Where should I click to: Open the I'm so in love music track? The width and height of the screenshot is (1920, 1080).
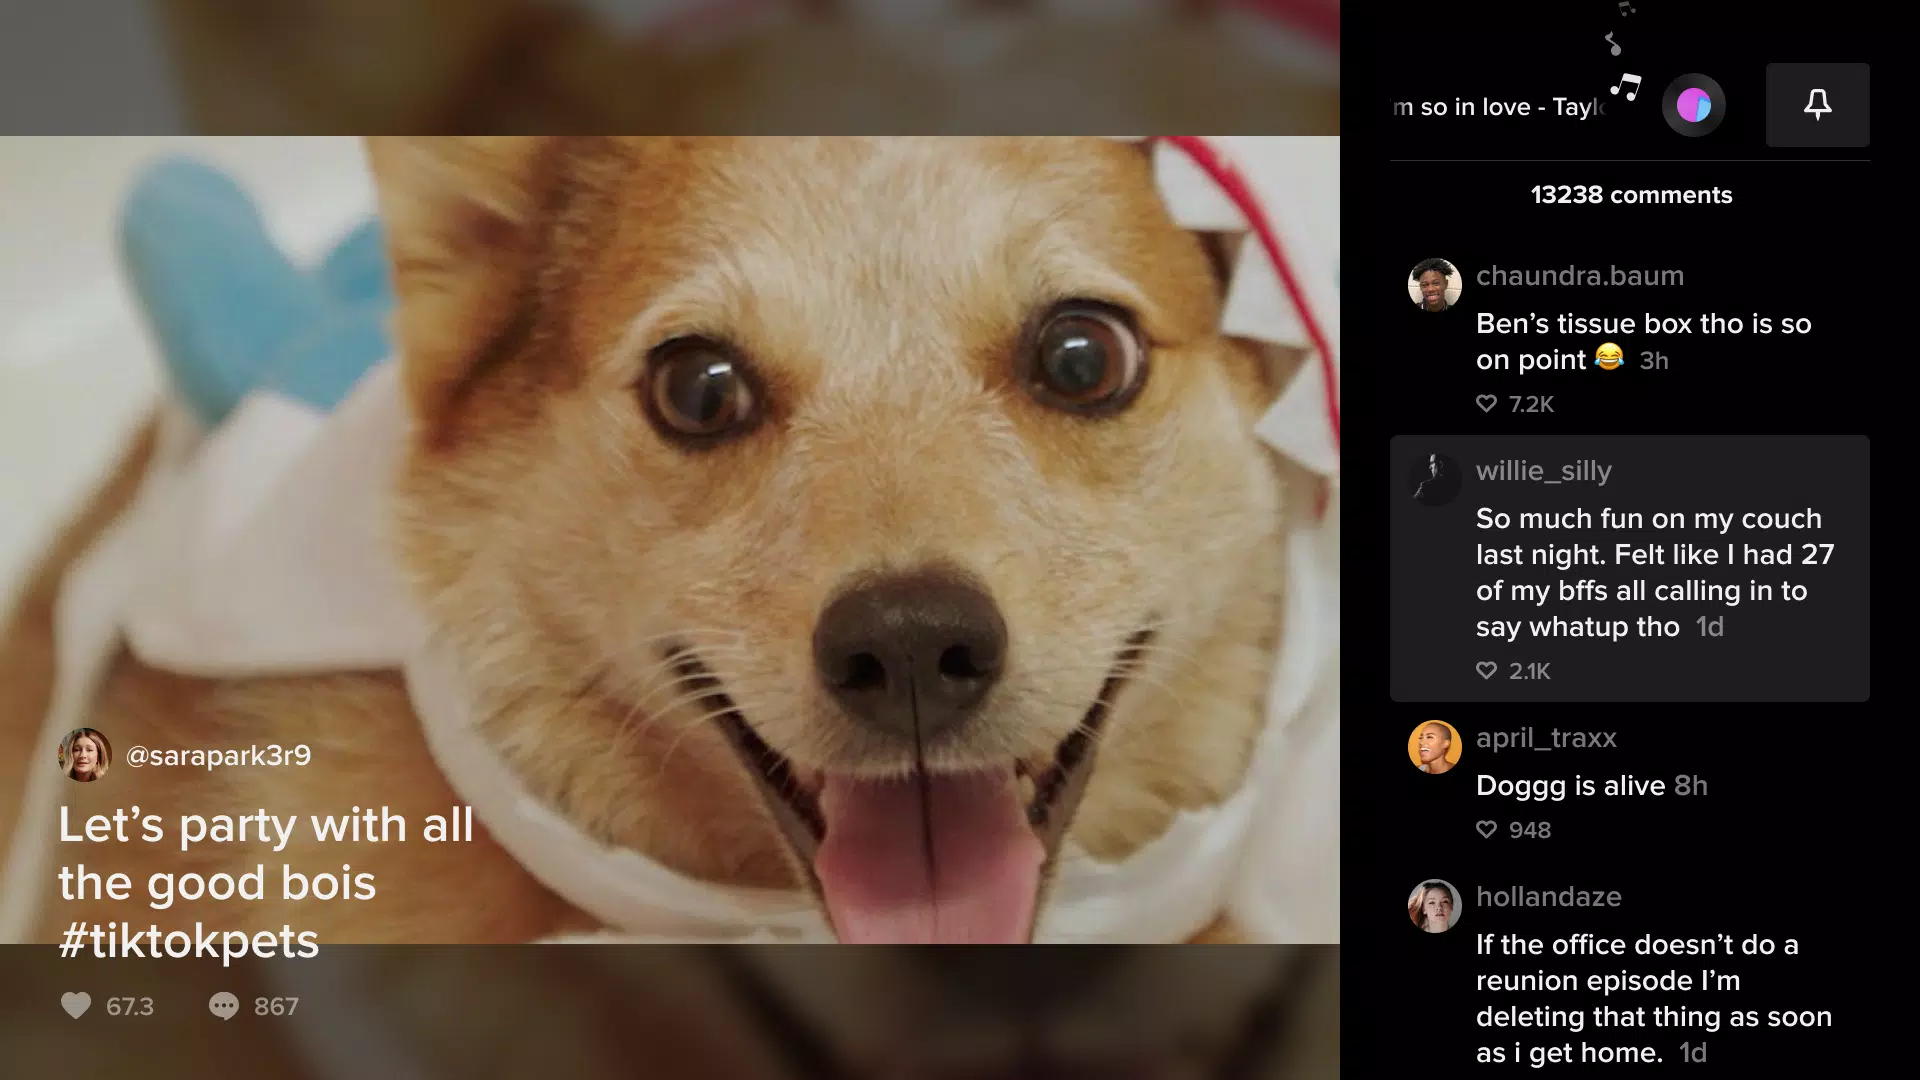pos(1514,105)
